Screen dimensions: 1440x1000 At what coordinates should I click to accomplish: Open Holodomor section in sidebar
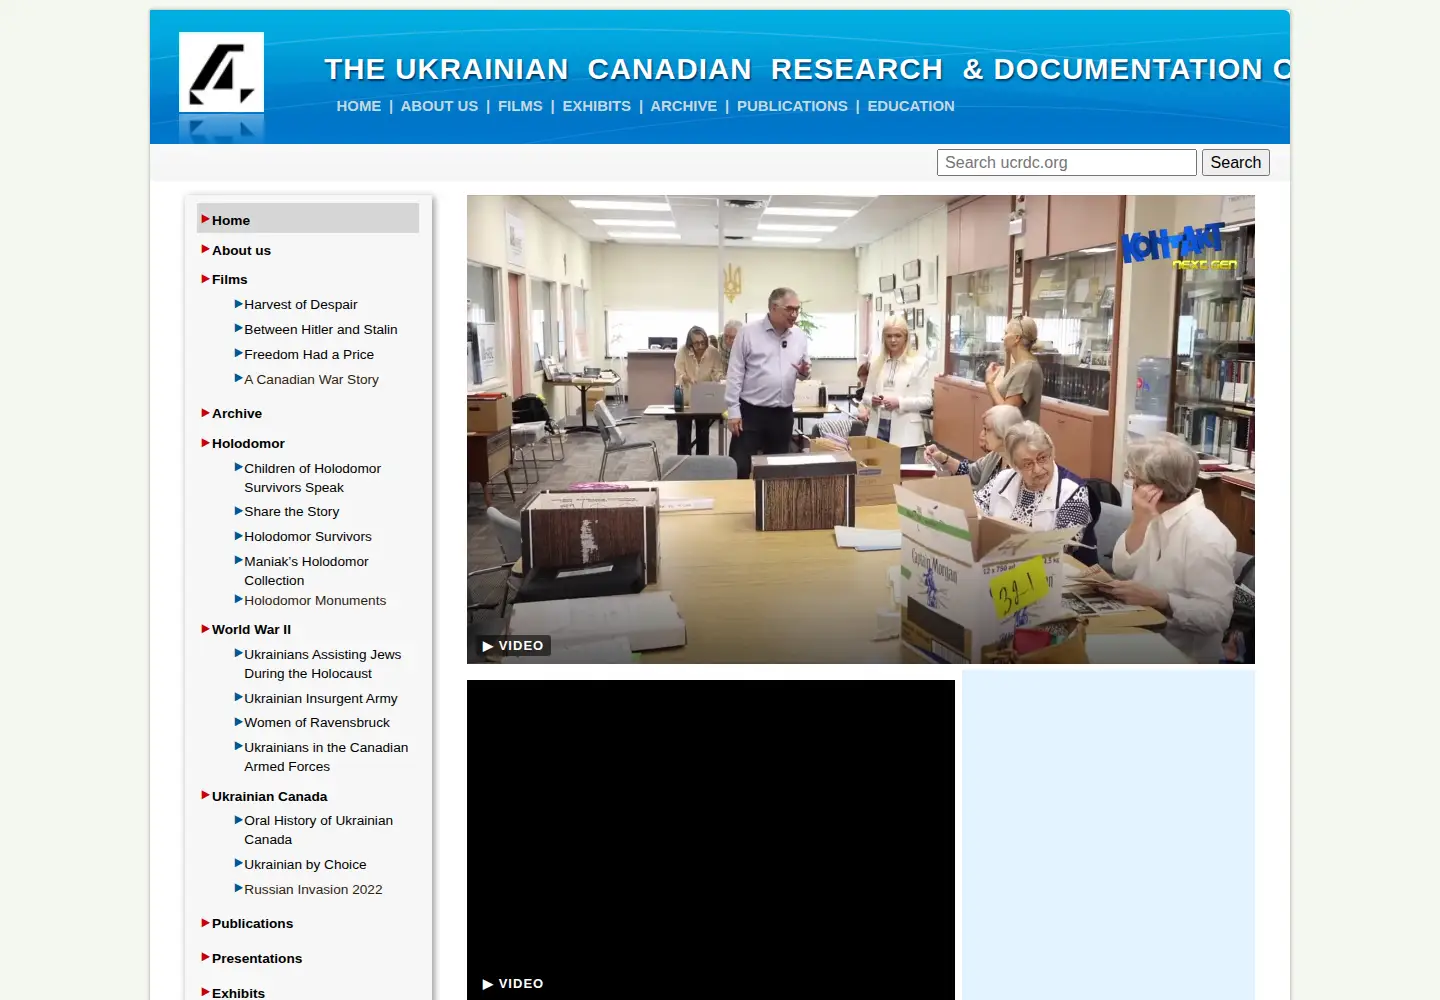tap(248, 443)
